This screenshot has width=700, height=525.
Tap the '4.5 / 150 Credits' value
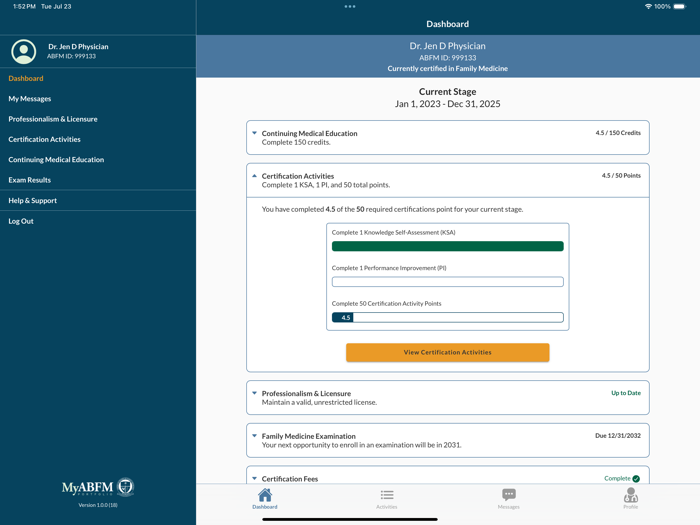click(x=618, y=133)
